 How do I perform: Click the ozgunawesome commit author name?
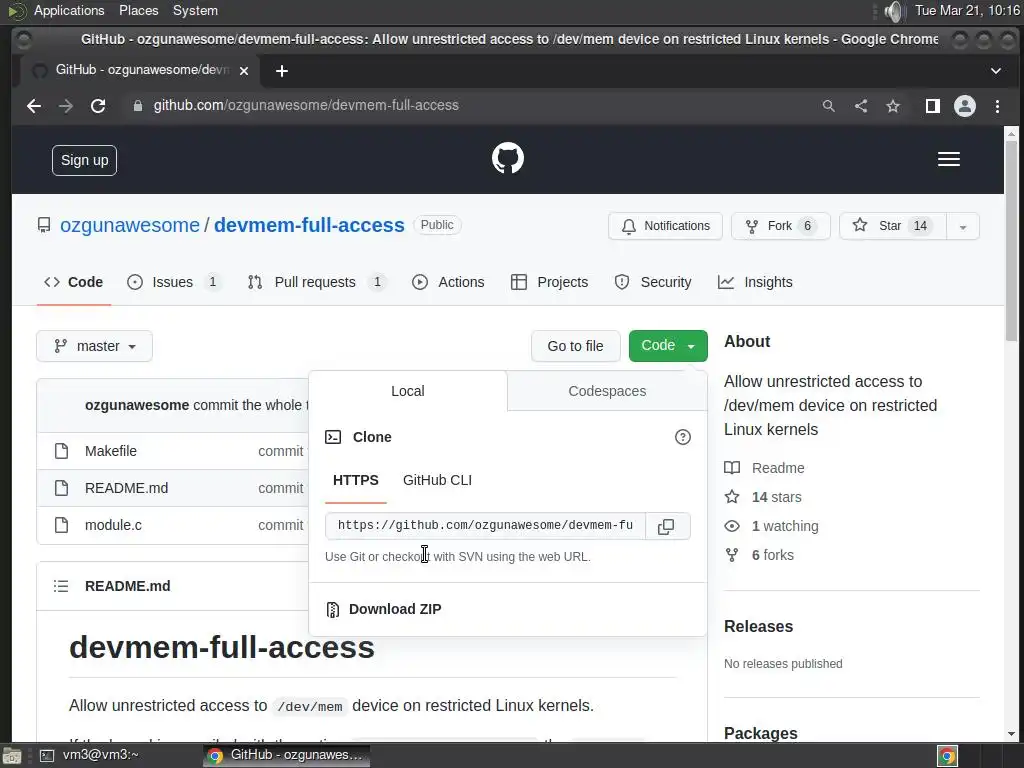point(137,406)
